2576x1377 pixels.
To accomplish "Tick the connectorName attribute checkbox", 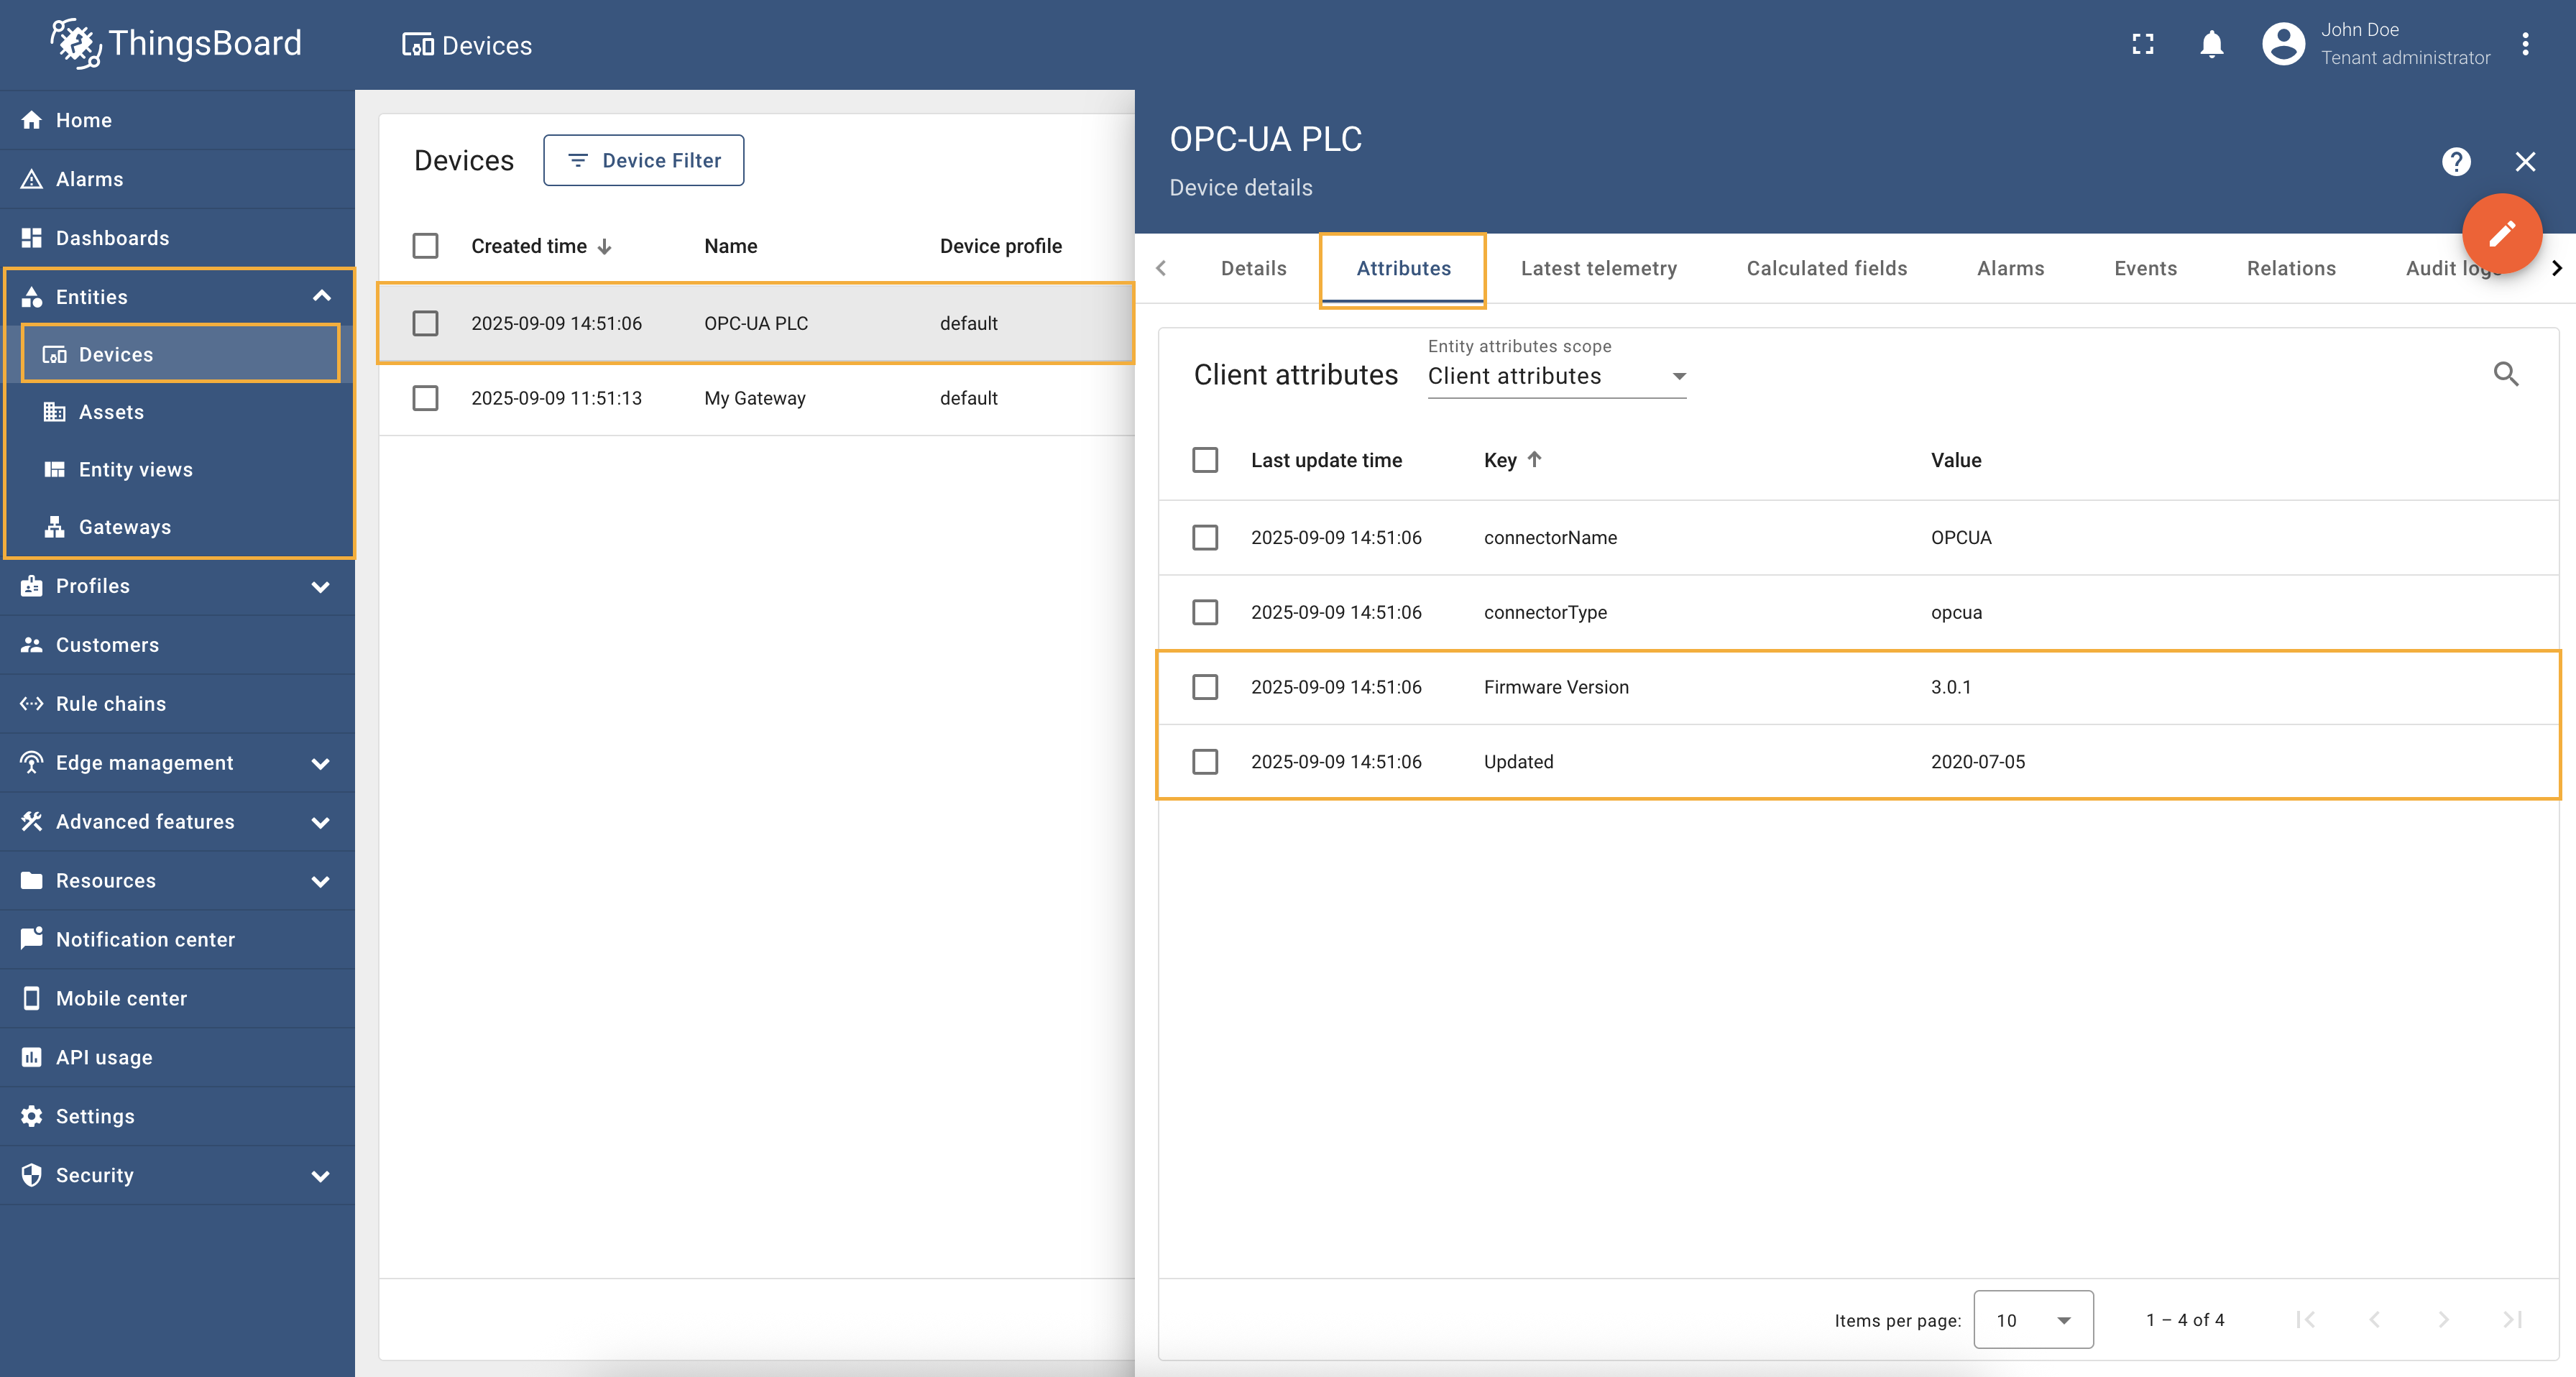I will 1205,538.
